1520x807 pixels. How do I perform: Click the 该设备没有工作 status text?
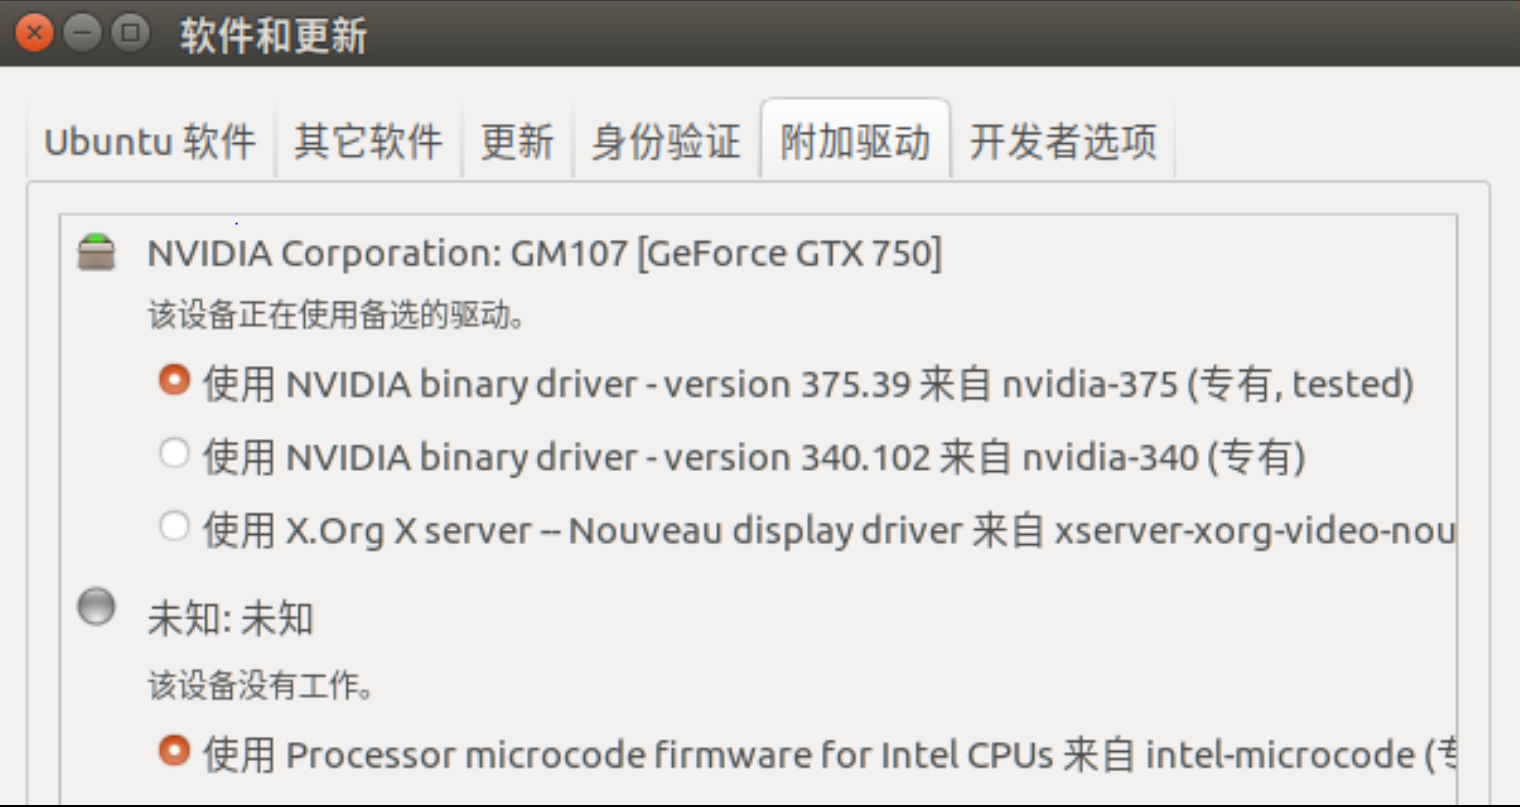(261, 685)
